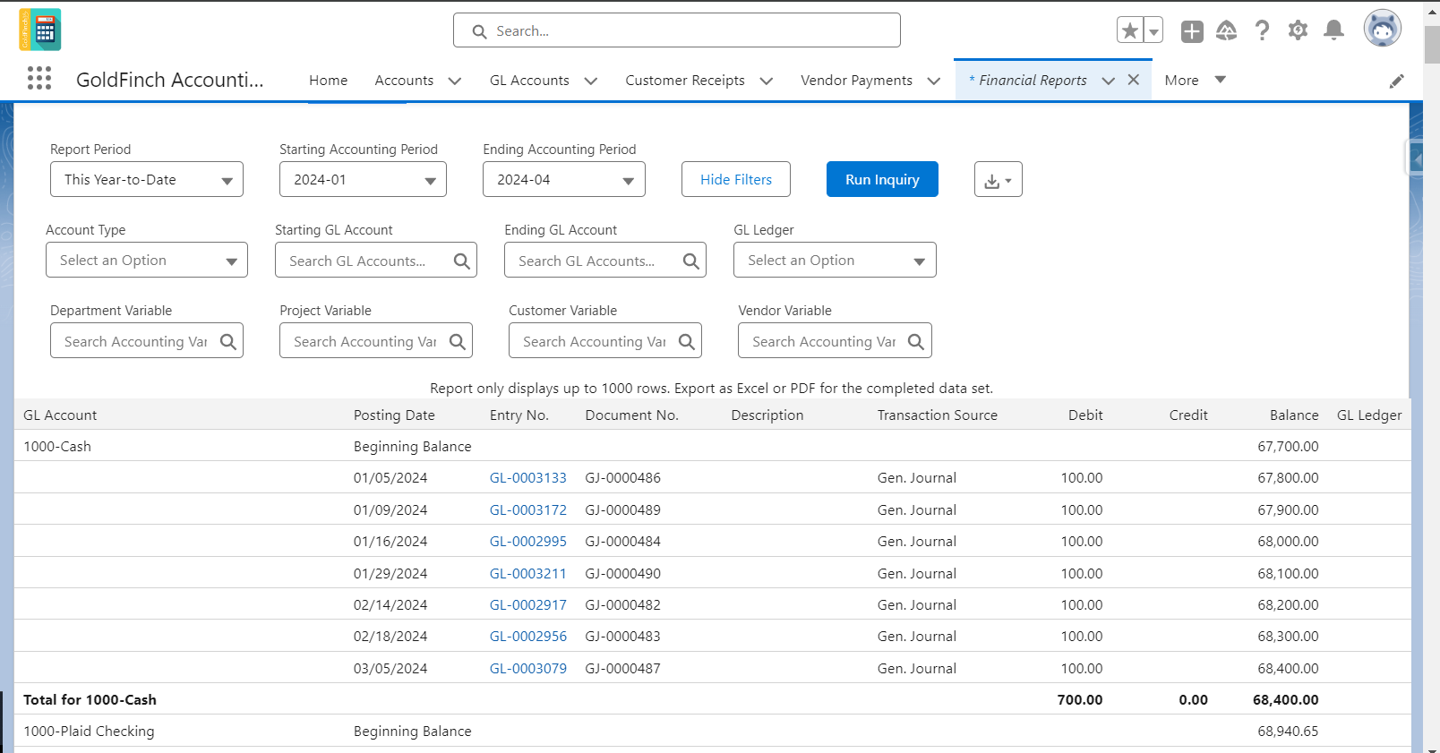Expand the Financial Reports tab chevron
The width and height of the screenshot is (1440, 753).
coord(1108,81)
